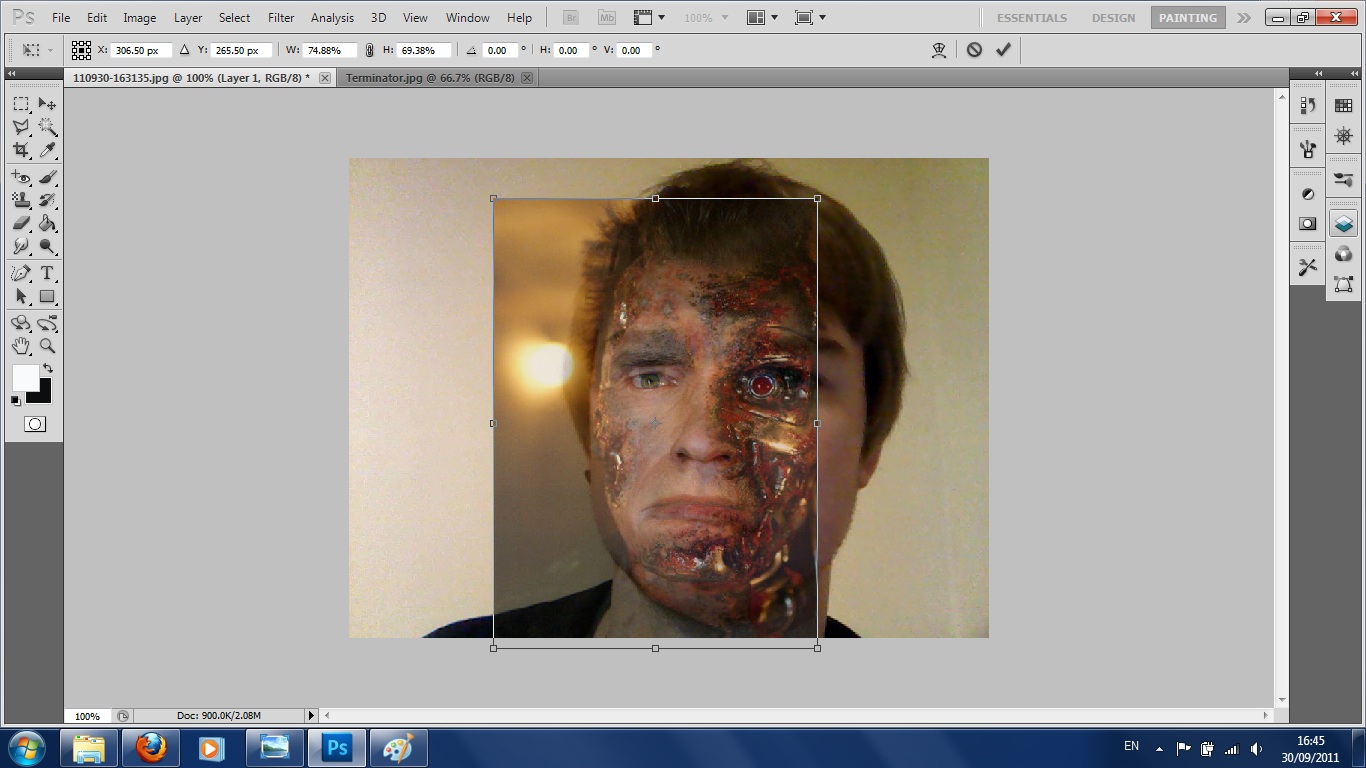Select the Brush tool
The height and width of the screenshot is (768, 1366).
[47, 177]
